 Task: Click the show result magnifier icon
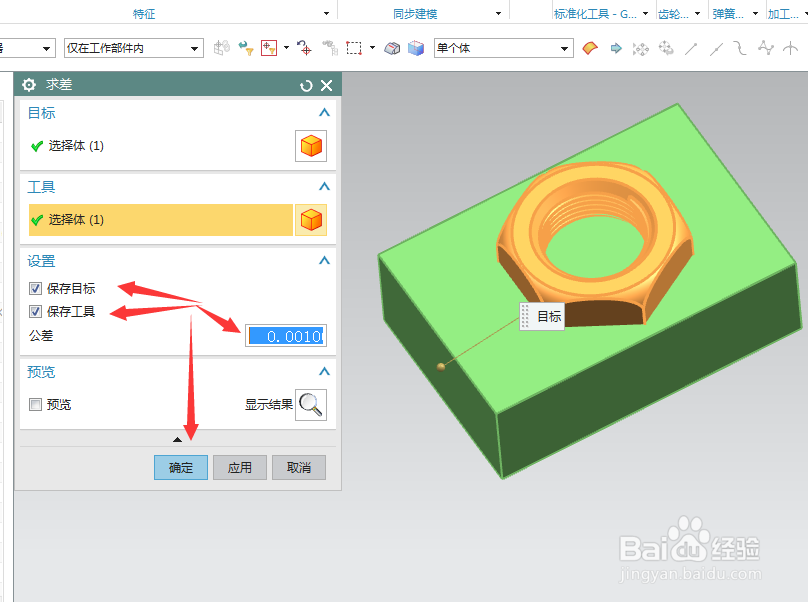point(311,405)
